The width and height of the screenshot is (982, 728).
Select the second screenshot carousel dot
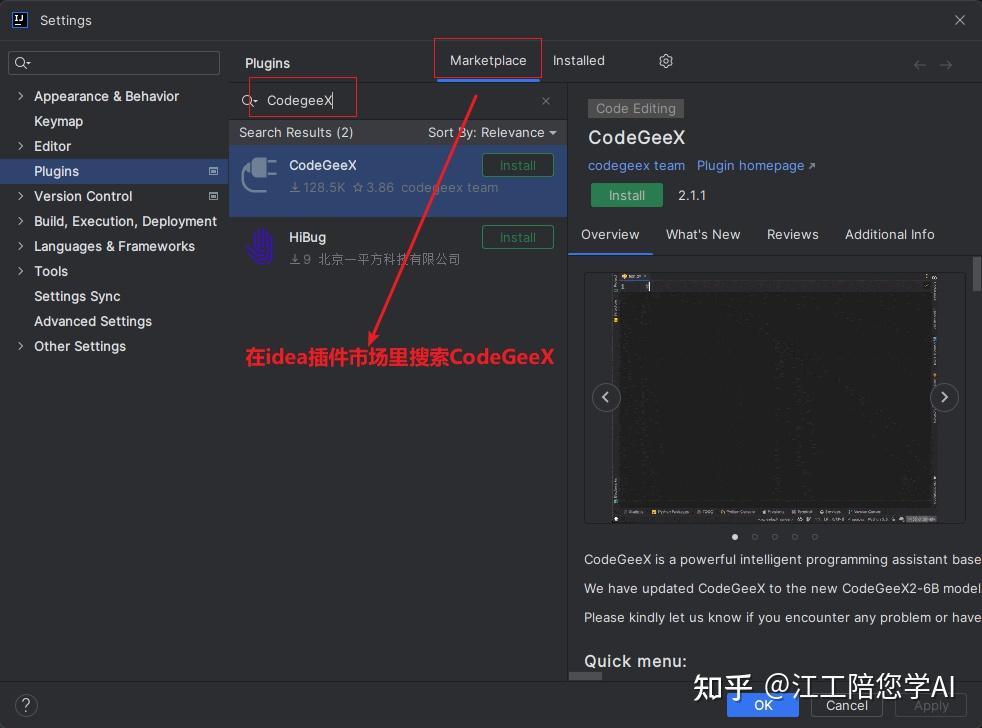point(755,537)
